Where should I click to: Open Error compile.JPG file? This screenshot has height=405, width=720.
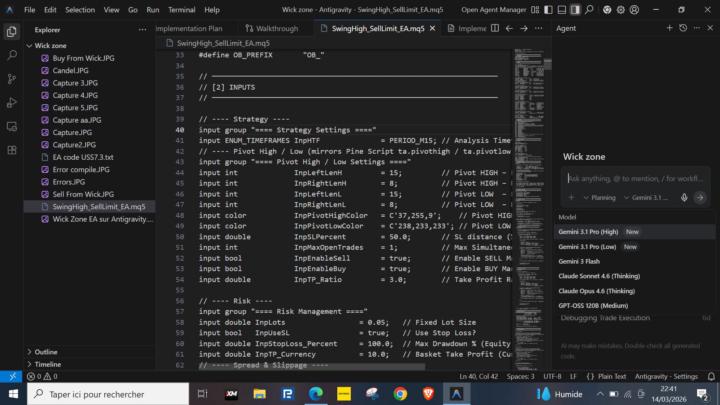click(81, 169)
